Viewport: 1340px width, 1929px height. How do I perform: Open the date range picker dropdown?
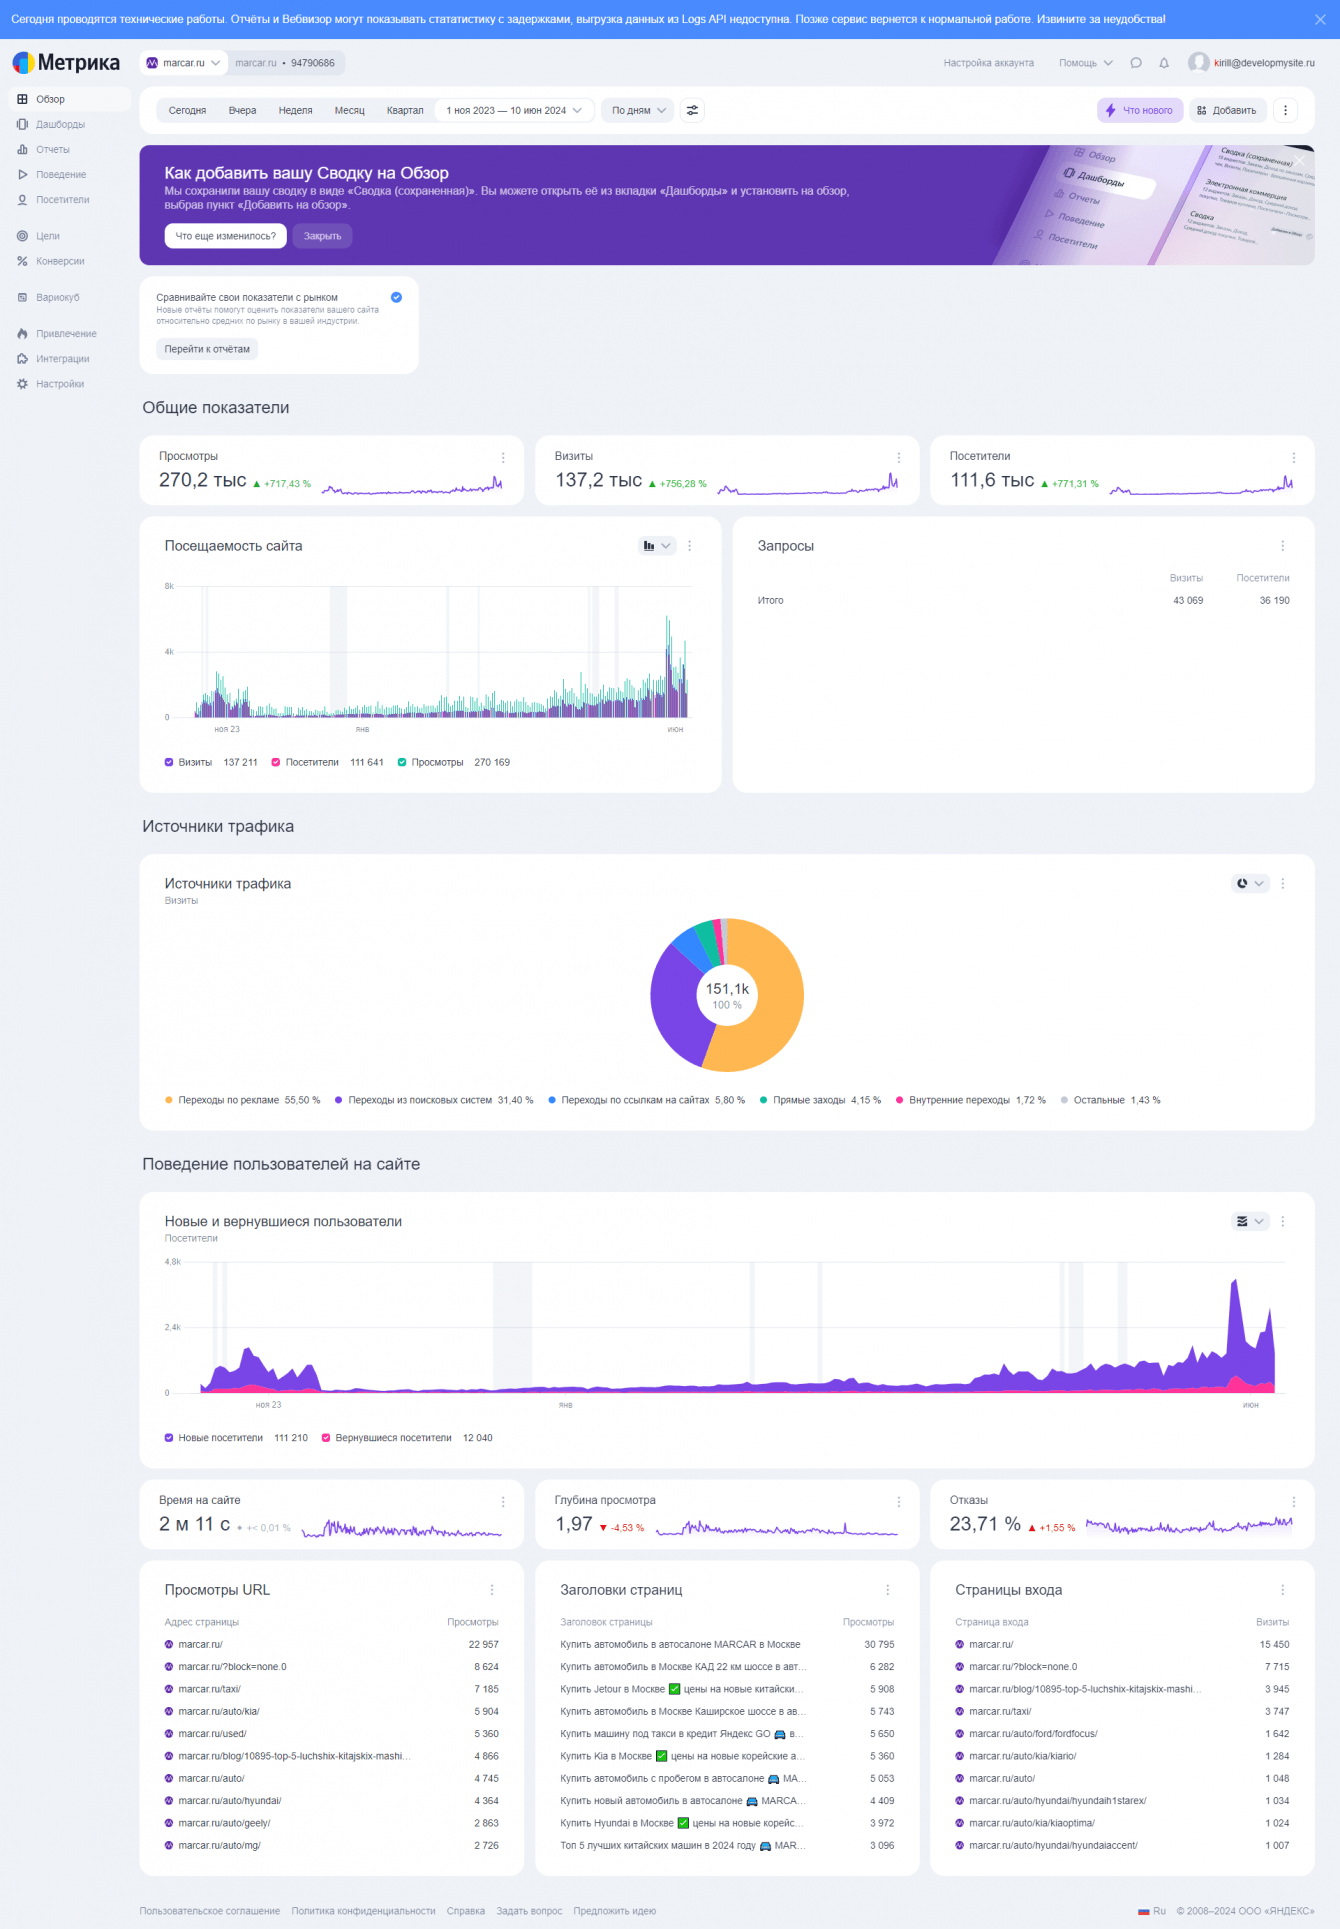click(x=514, y=110)
